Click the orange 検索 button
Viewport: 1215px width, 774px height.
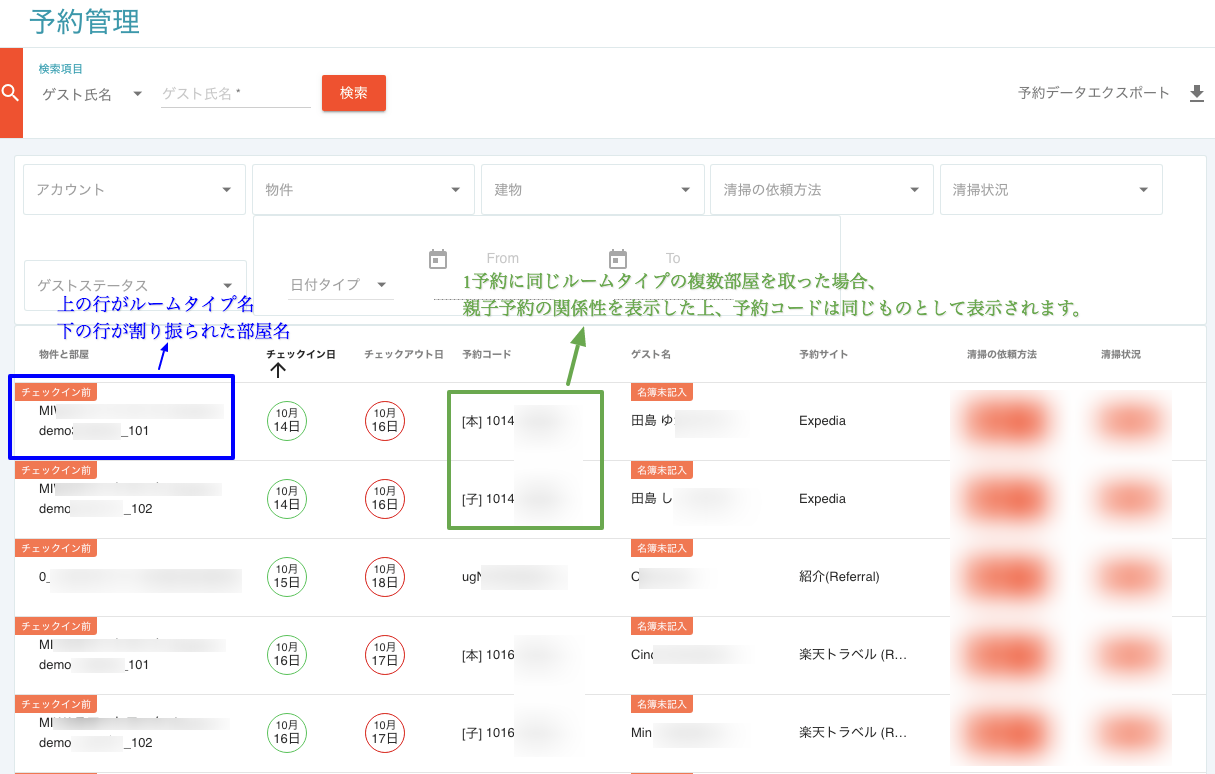pos(354,93)
